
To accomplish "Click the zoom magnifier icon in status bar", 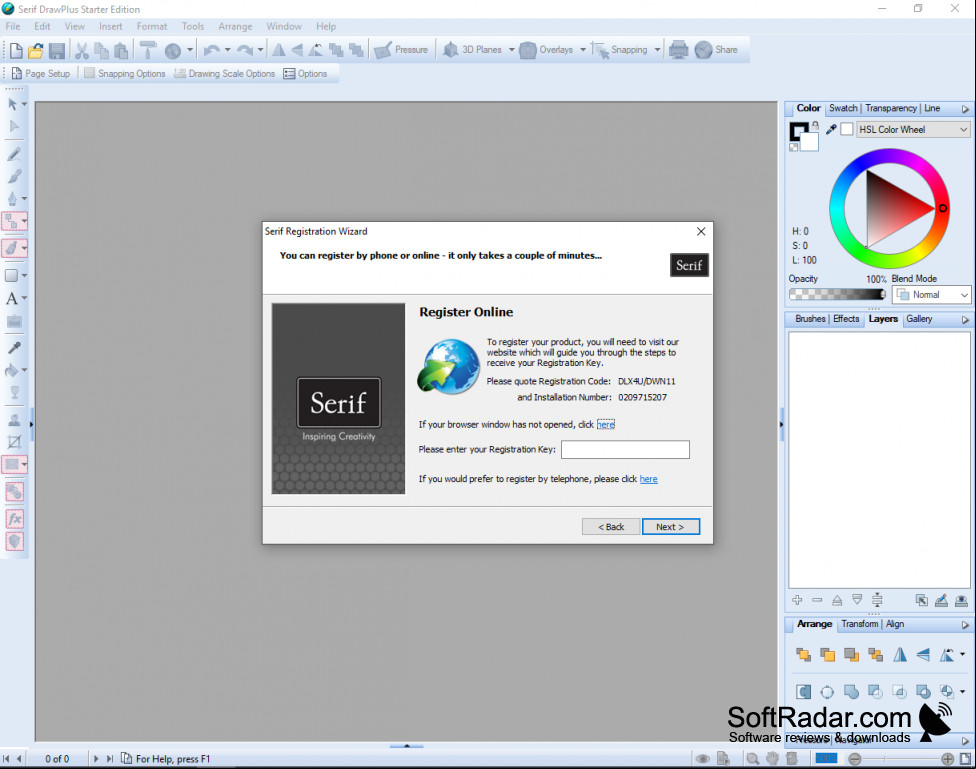I will pyautogui.click(x=753, y=758).
